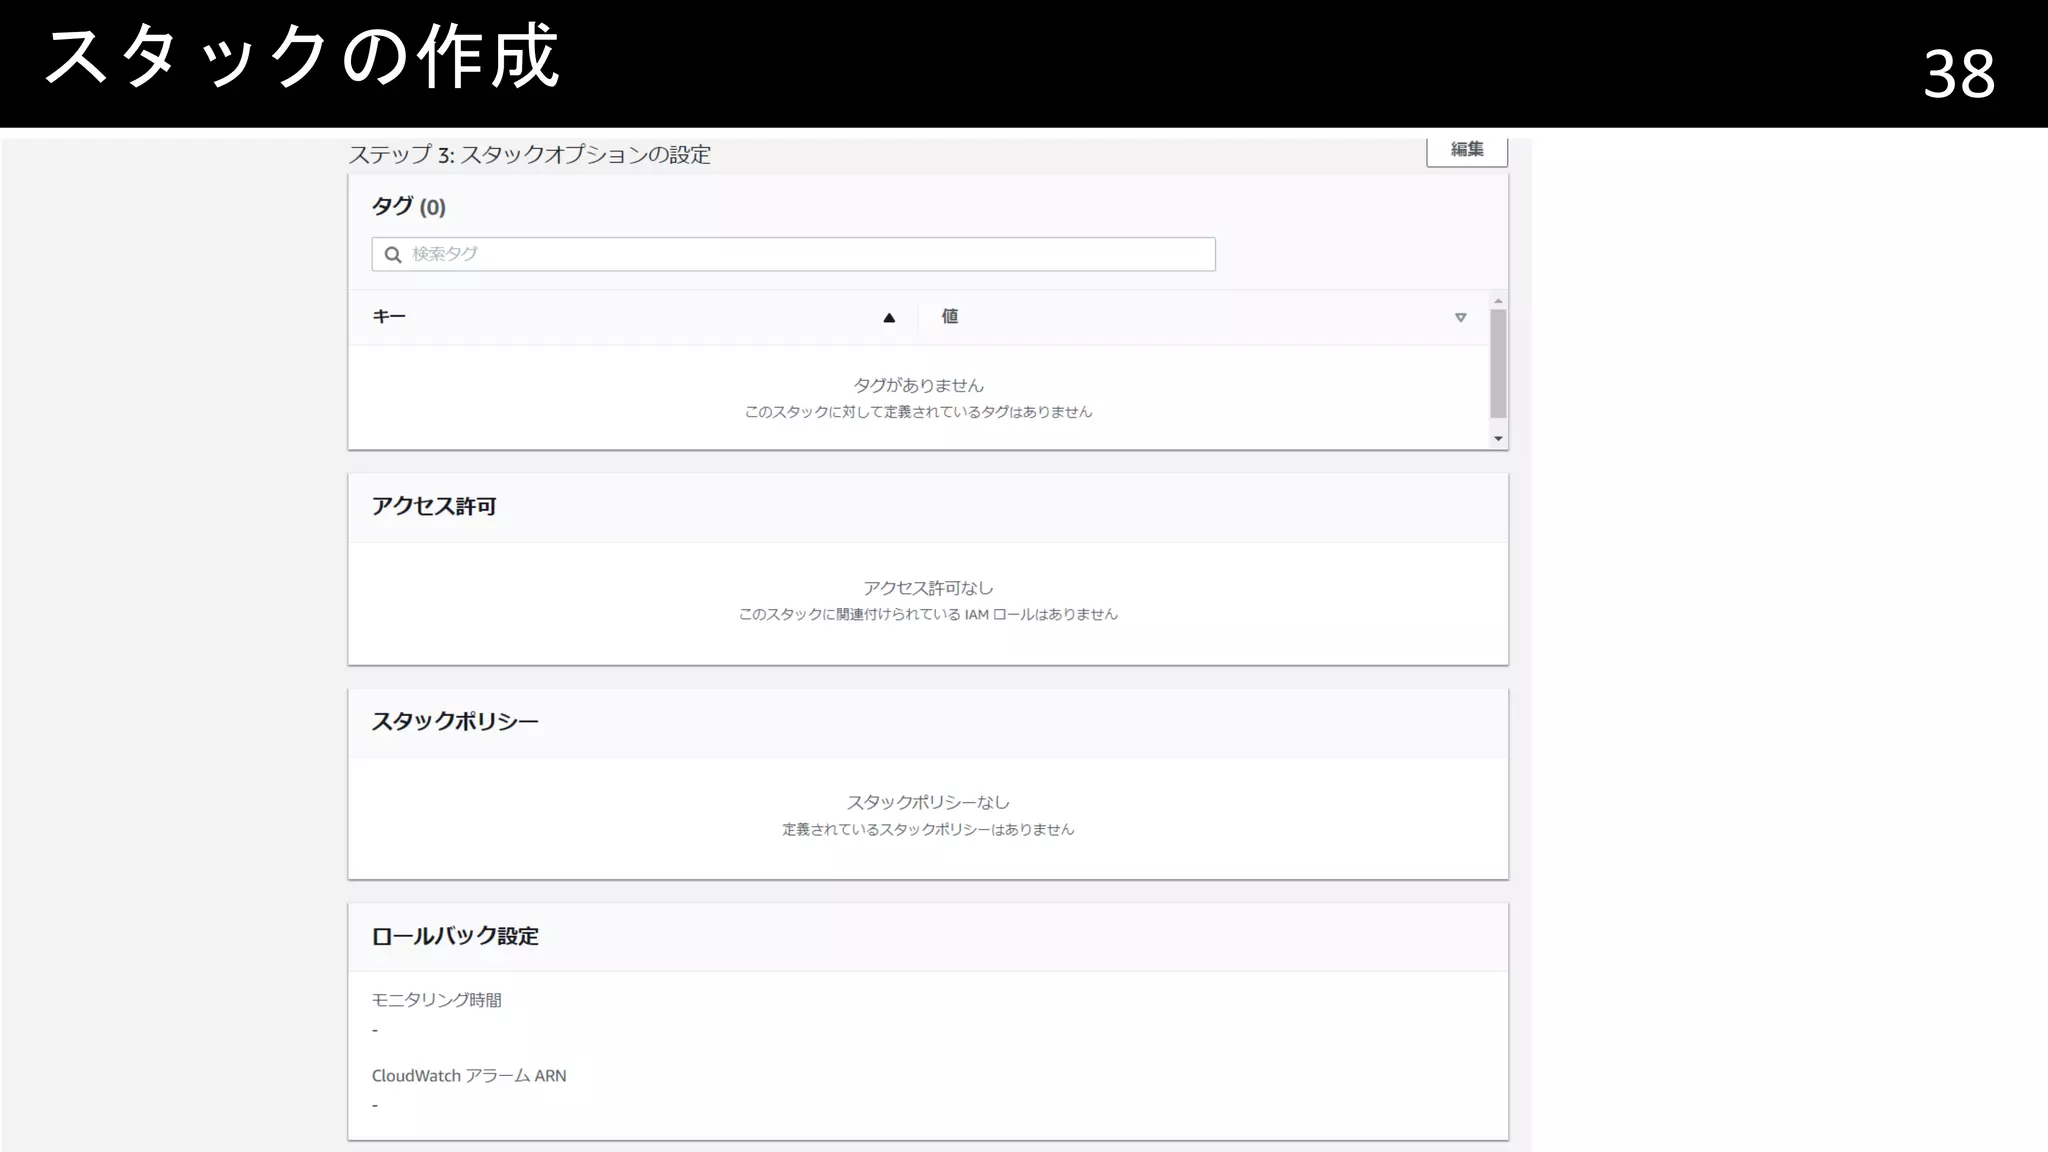Select the アクセス許可 section heading
The height and width of the screenshot is (1152, 2048).
pyautogui.click(x=434, y=506)
